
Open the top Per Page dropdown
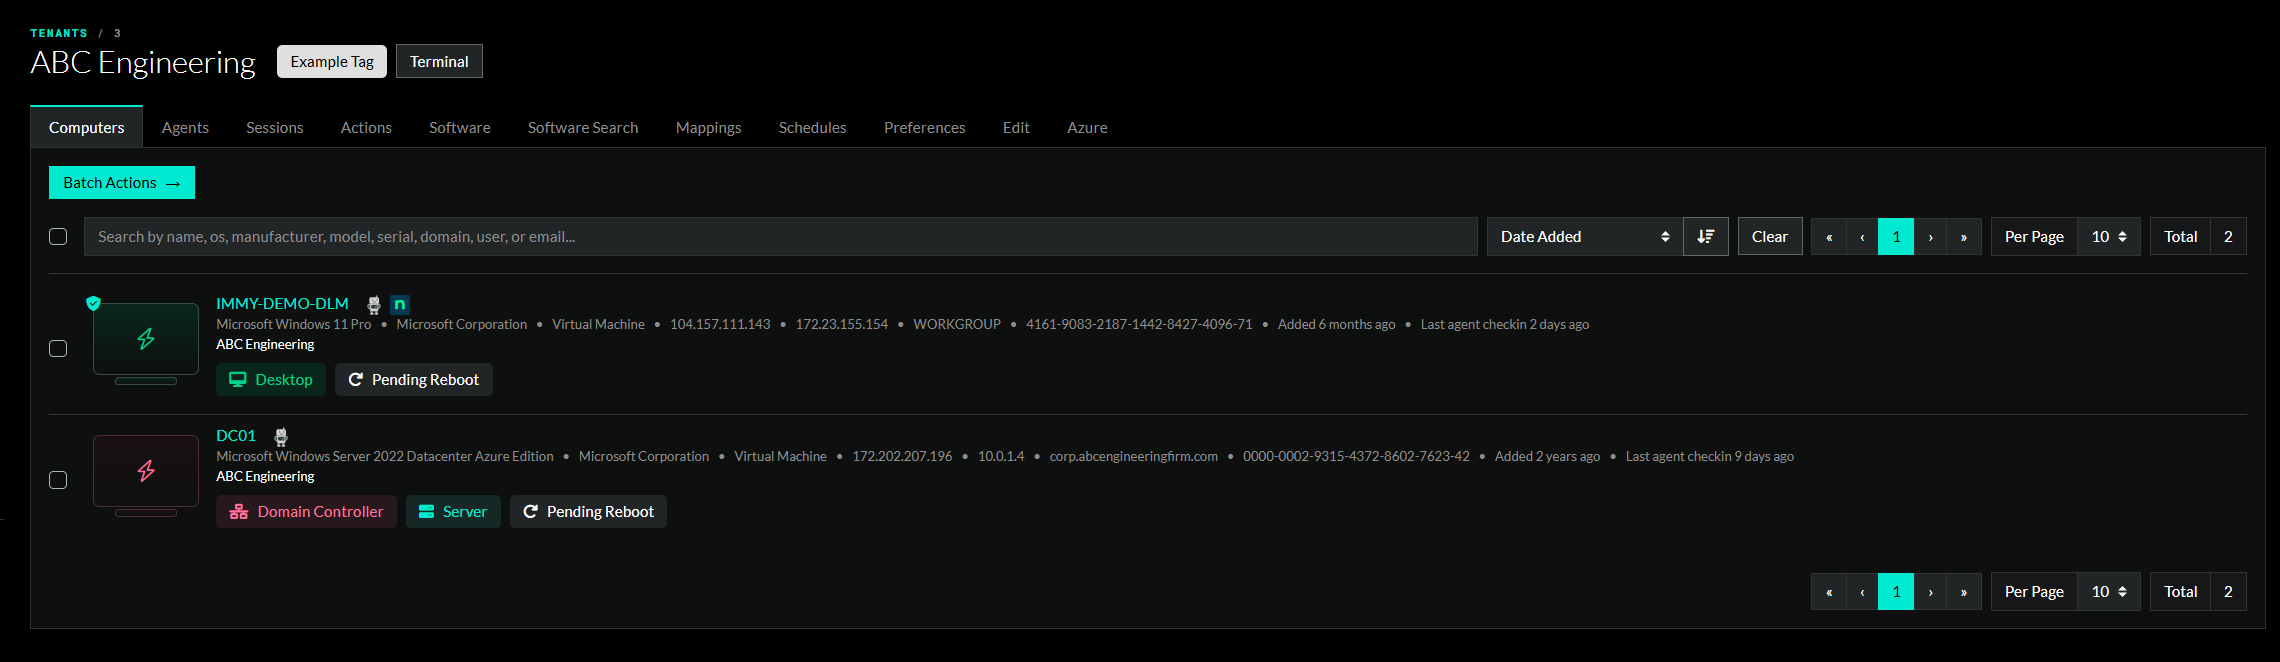point(2108,237)
